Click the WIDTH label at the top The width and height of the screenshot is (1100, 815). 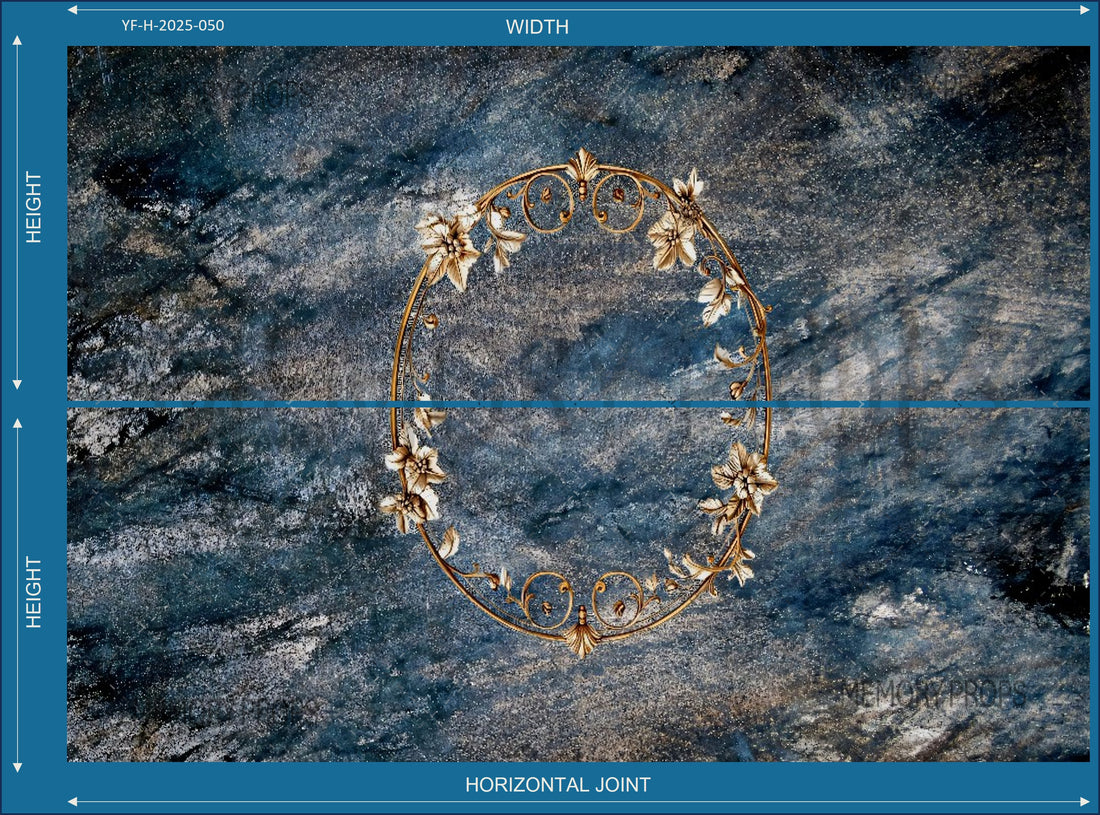[x=537, y=27]
